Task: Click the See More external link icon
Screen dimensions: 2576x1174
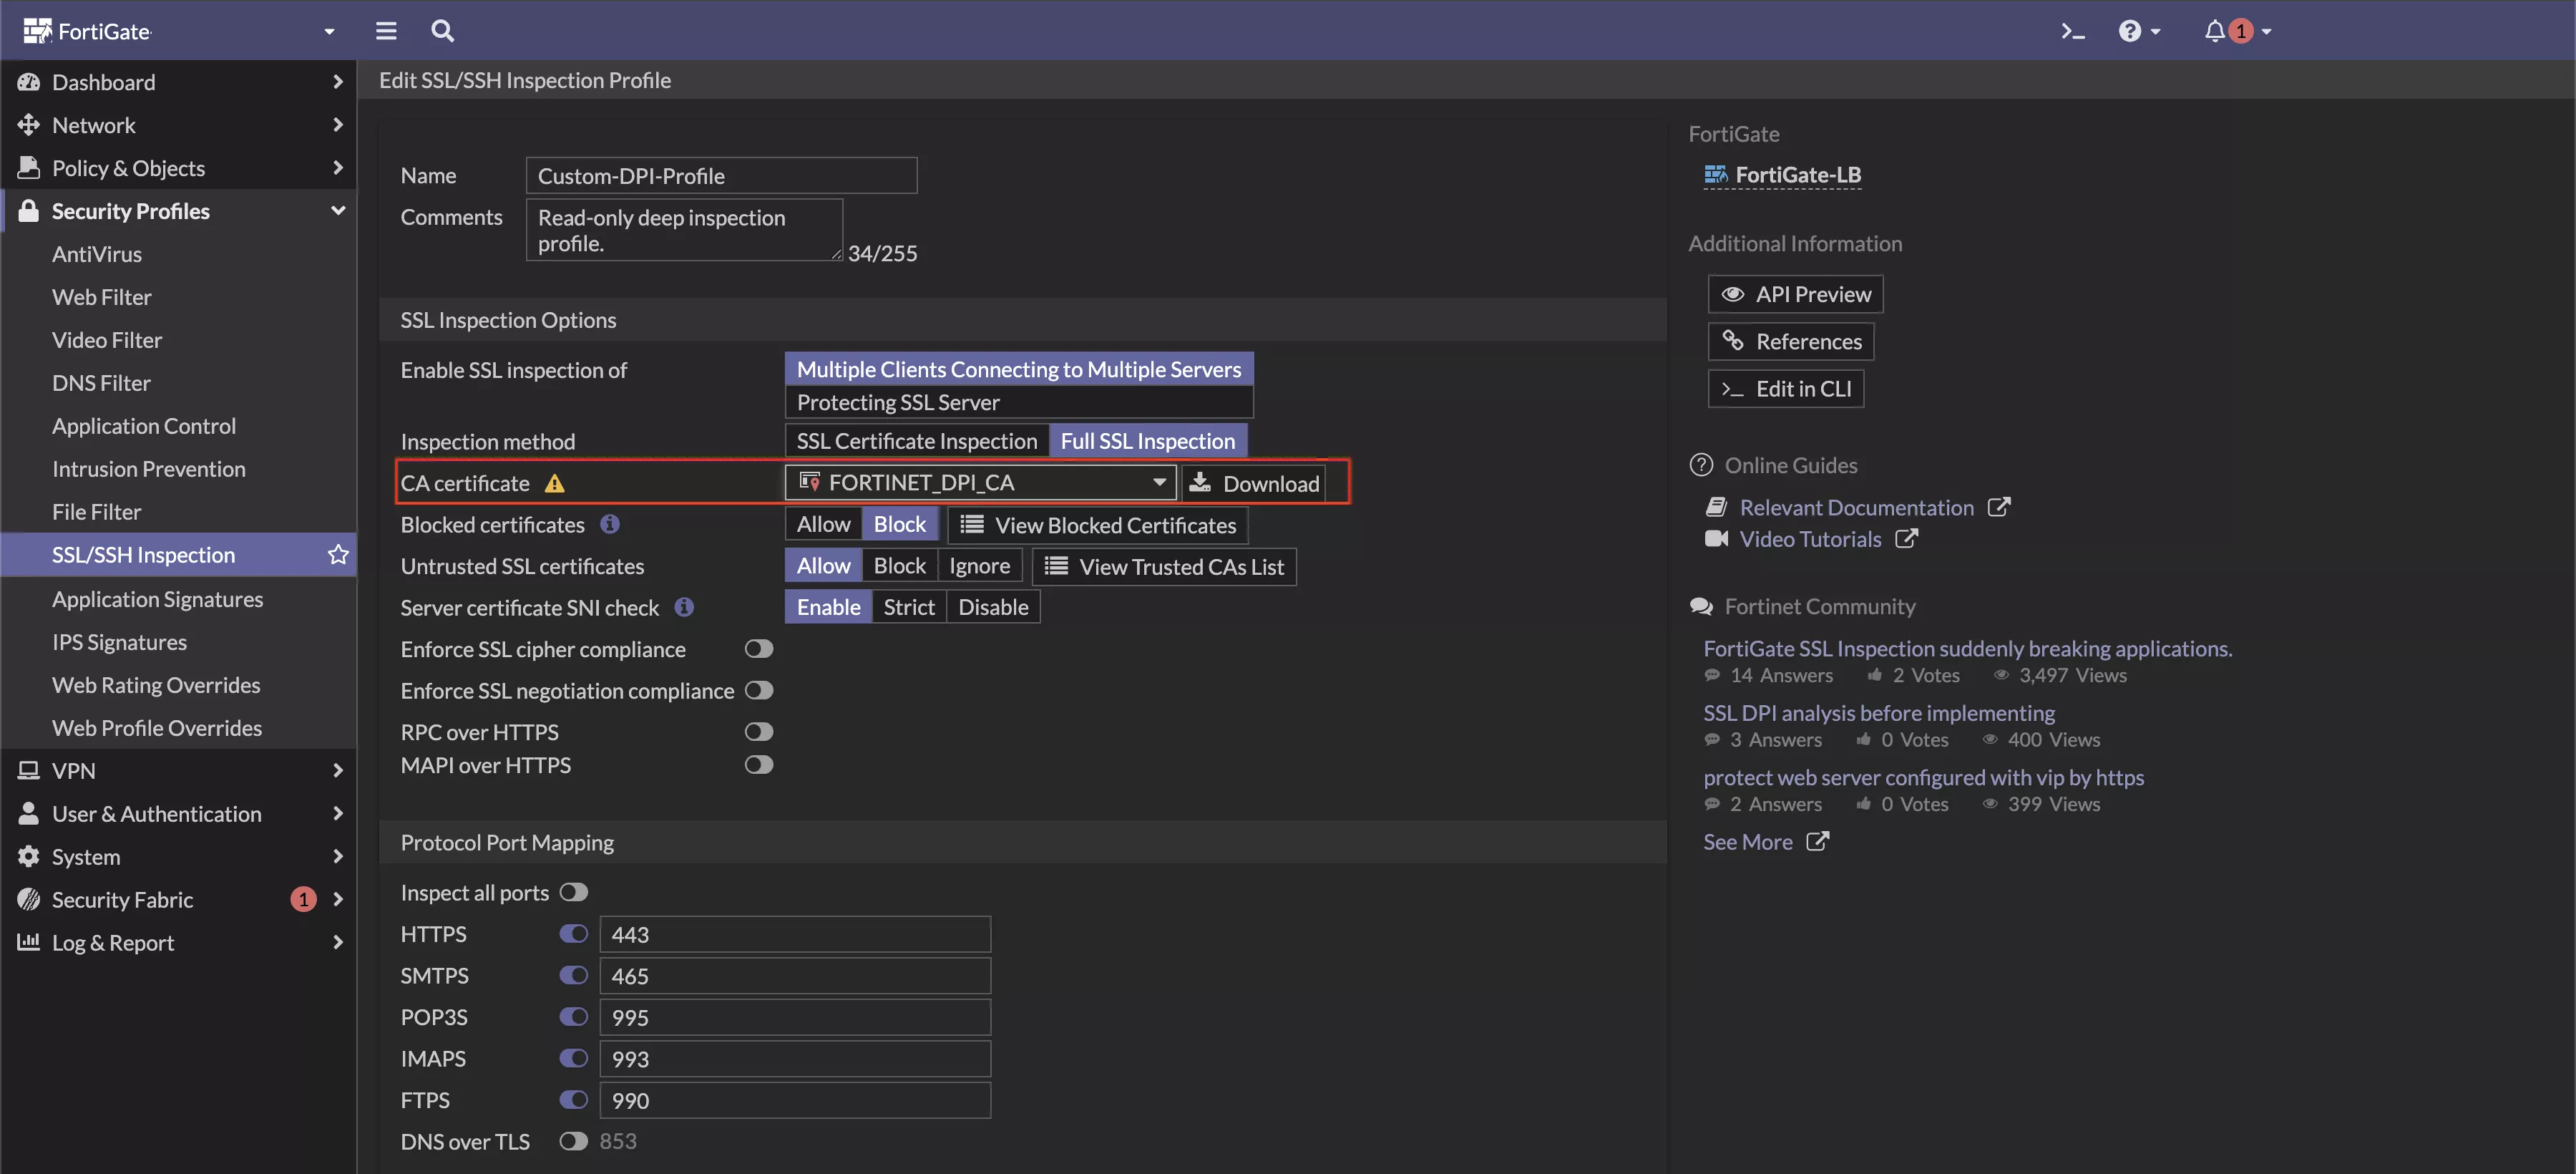Action: coord(1817,842)
